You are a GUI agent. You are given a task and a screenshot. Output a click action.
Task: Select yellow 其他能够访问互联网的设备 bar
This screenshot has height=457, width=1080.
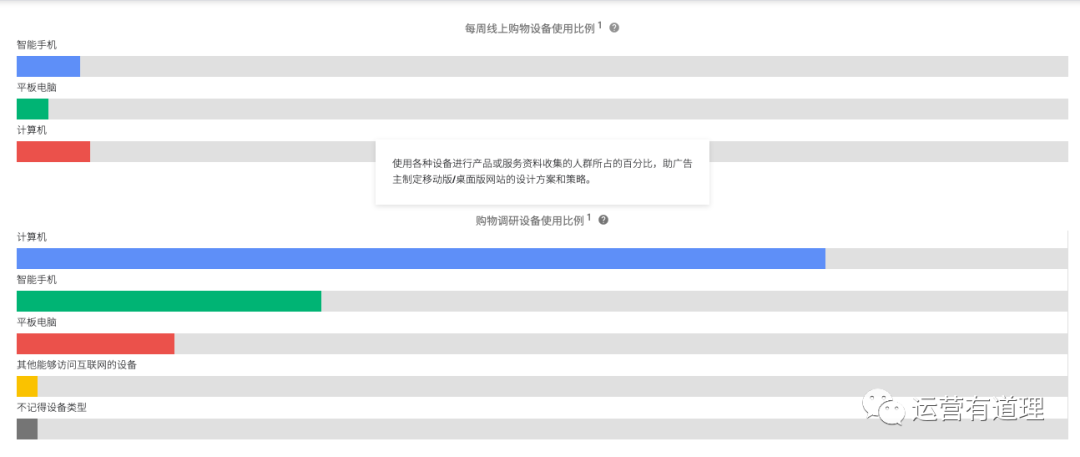click(x=27, y=386)
